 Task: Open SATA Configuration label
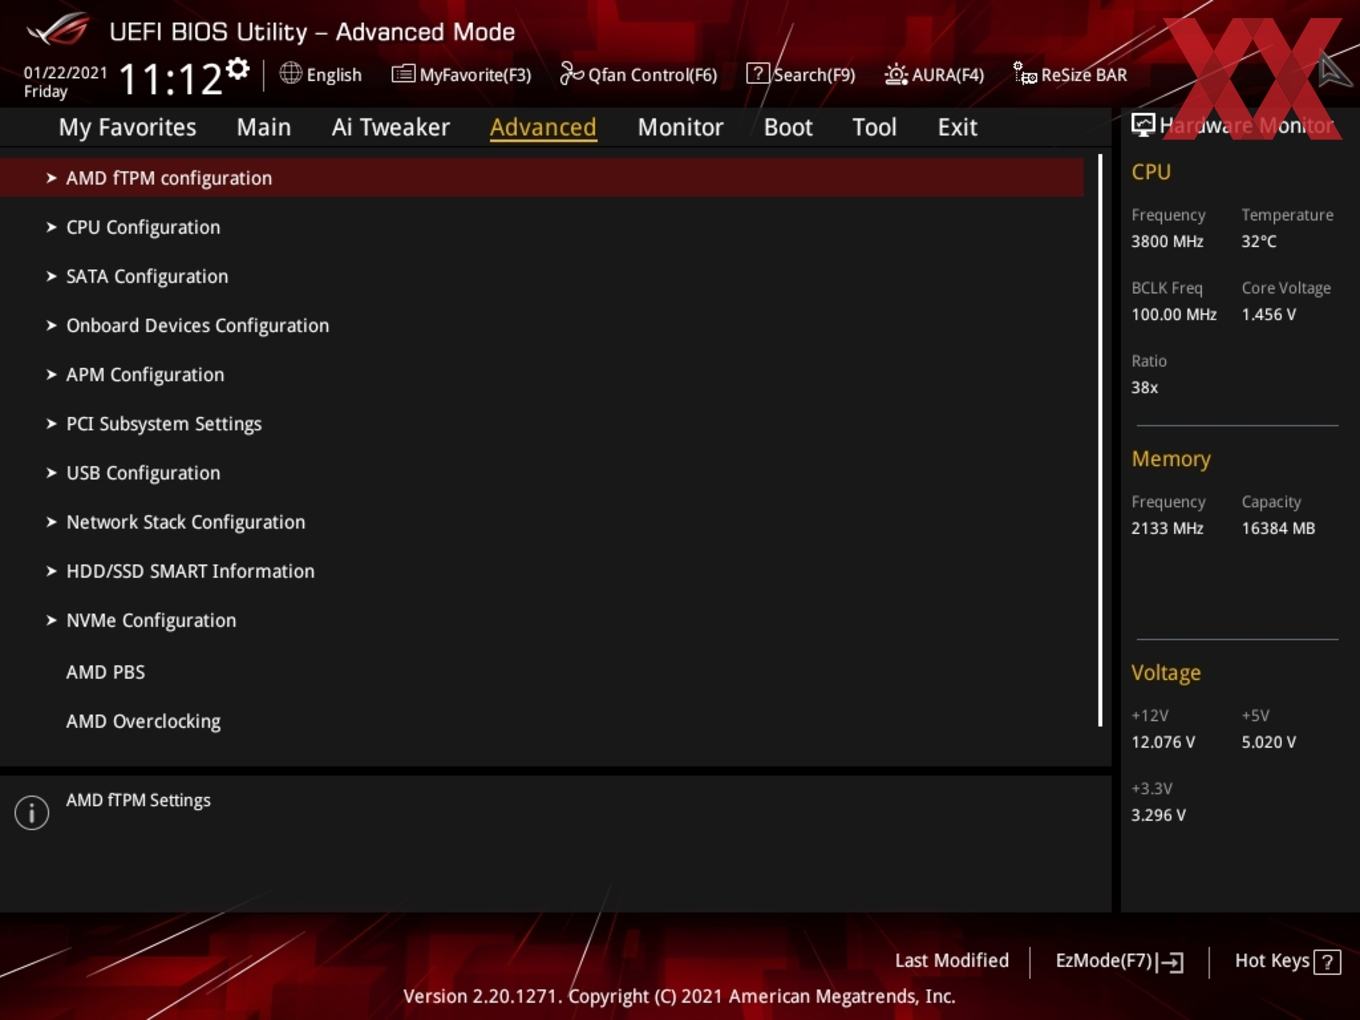147,277
